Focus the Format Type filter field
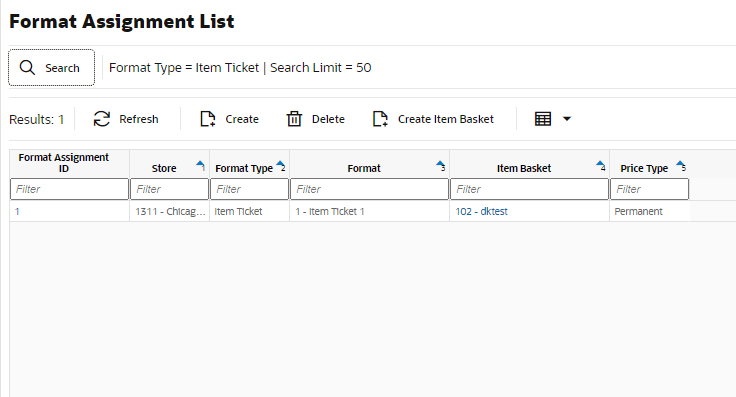 249,189
